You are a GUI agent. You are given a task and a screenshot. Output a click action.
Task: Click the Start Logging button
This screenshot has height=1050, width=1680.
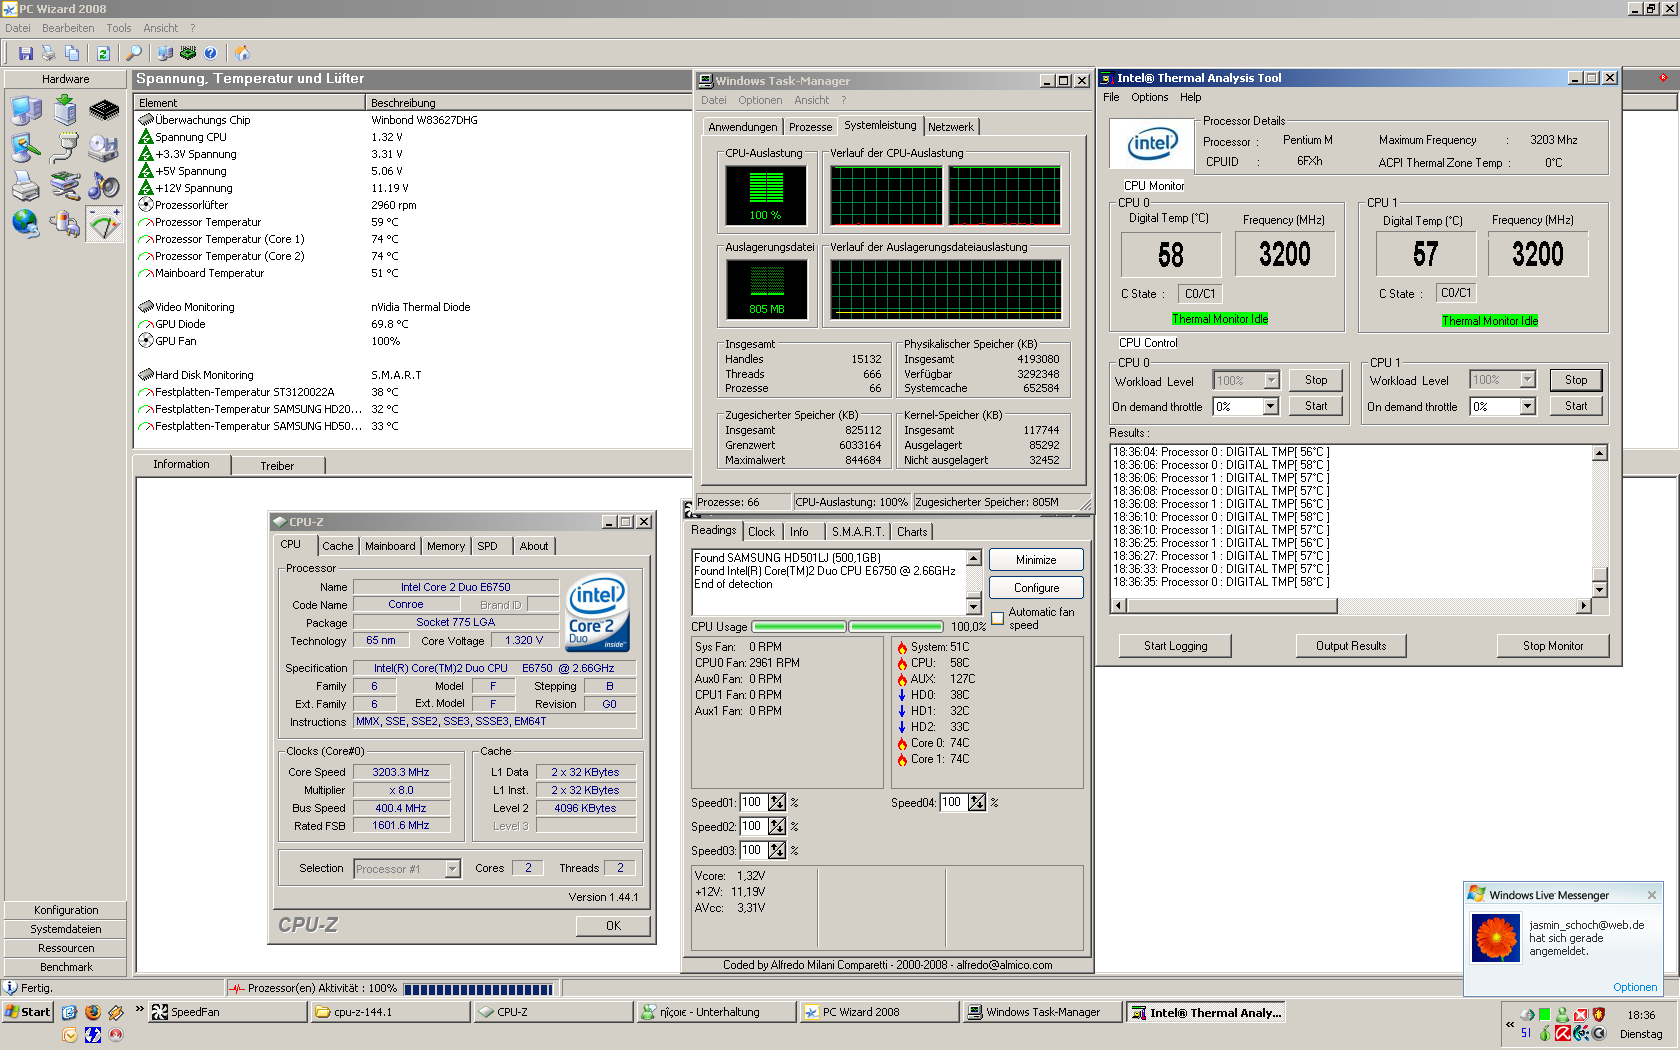point(1175,646)
